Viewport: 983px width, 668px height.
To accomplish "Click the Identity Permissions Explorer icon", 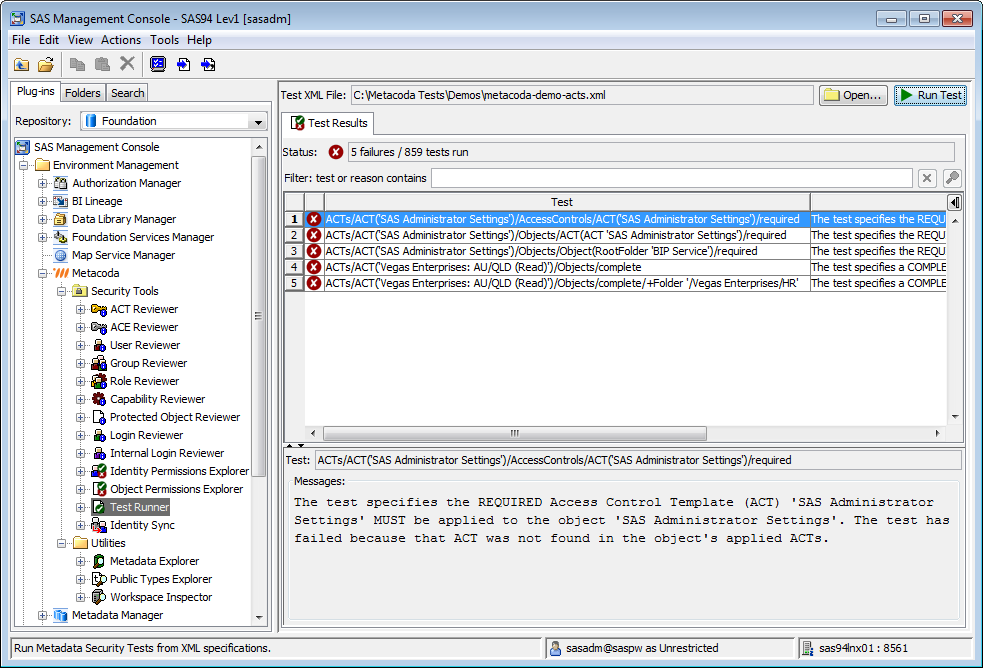I will (99, 471).
